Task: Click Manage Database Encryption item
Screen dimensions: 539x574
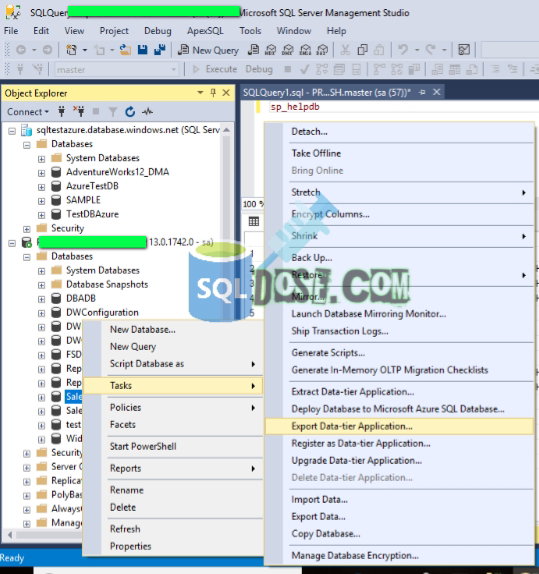Action: [355, 555]
